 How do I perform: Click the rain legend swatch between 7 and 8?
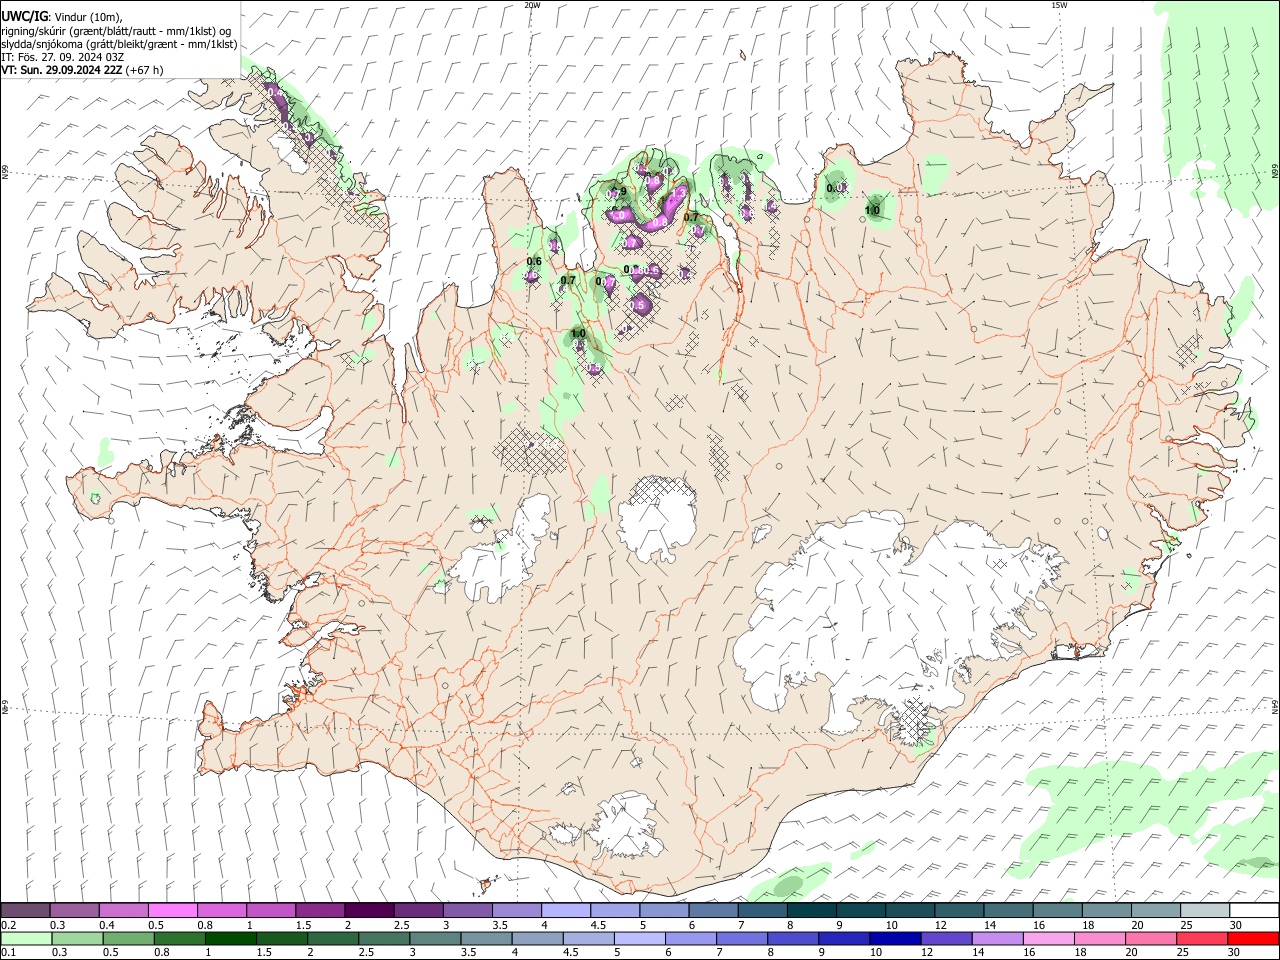(742, 938)
